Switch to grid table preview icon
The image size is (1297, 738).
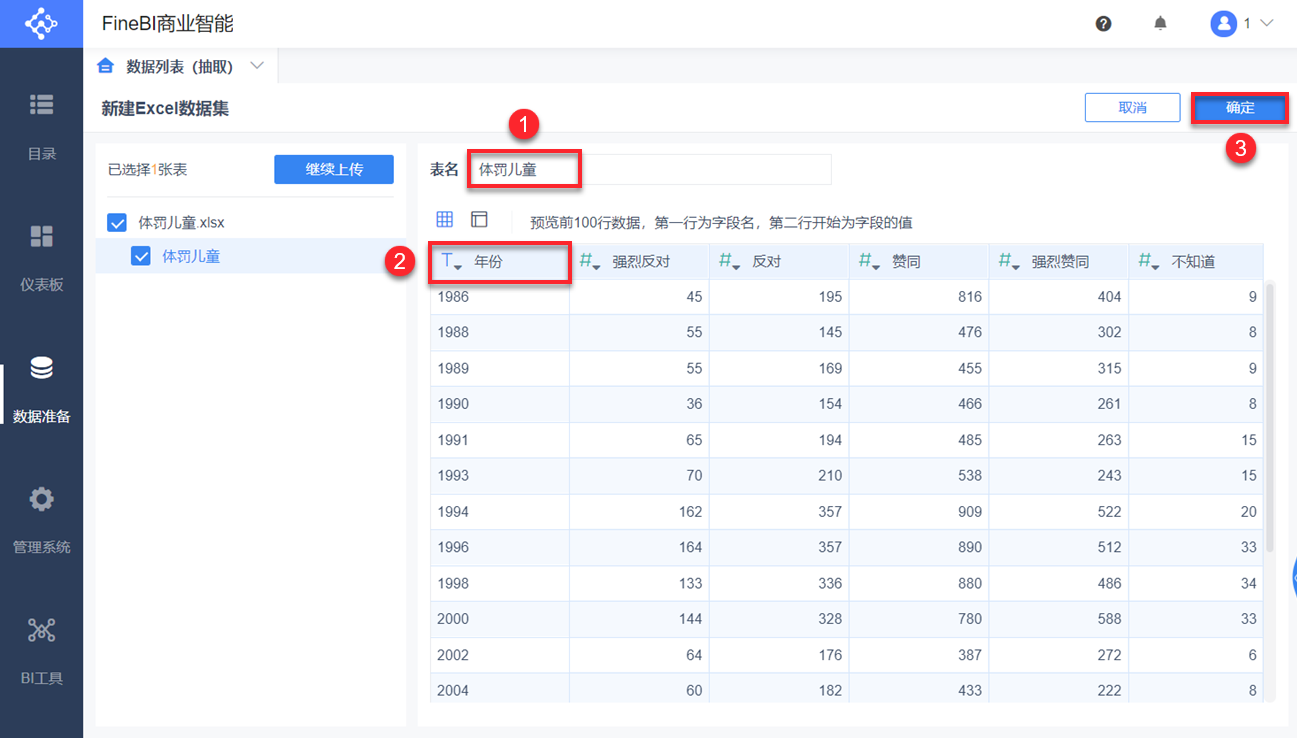445,220
